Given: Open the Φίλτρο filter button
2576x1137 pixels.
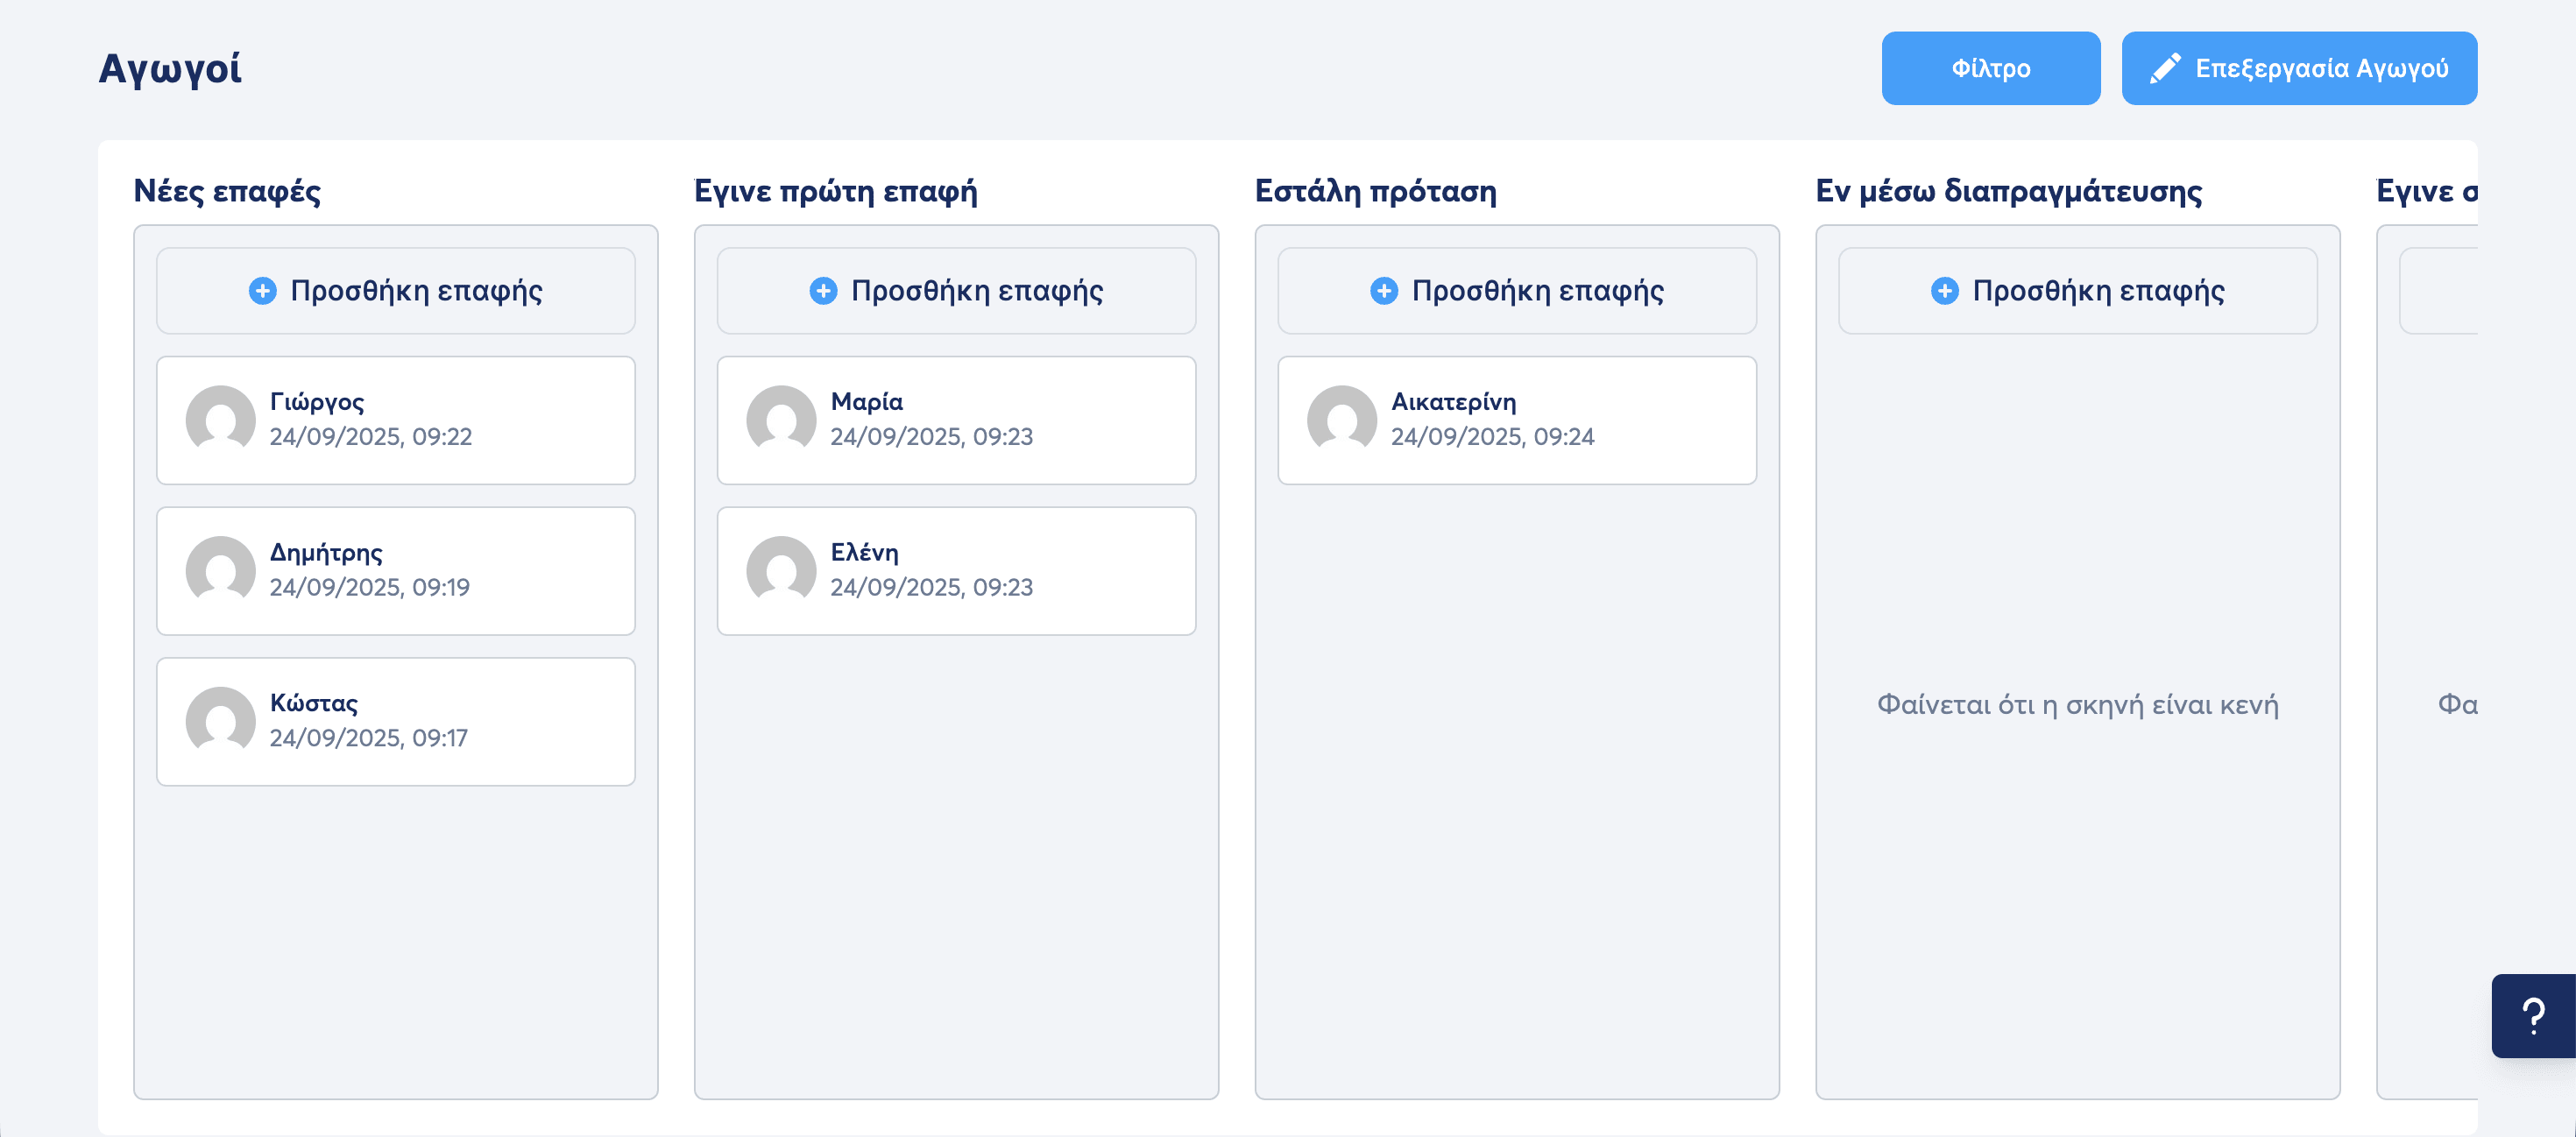Looking at the screenshot, I should pyautogui.click(x=1990, y=68).
